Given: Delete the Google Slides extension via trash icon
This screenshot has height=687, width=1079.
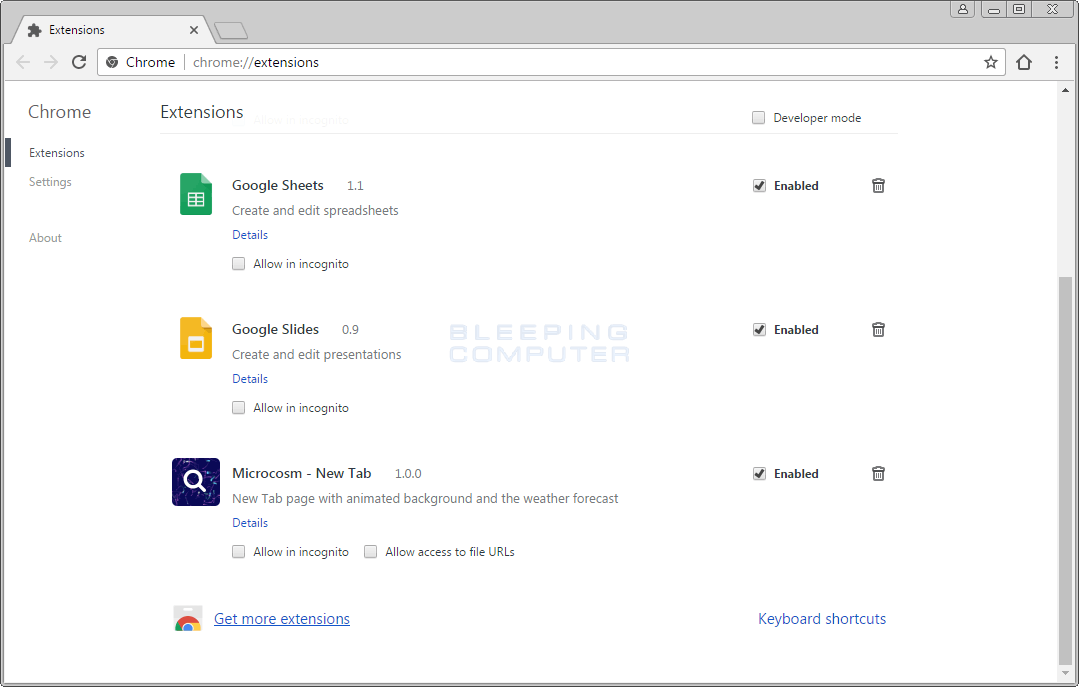Looking at the screenshot, I should 878,329.
